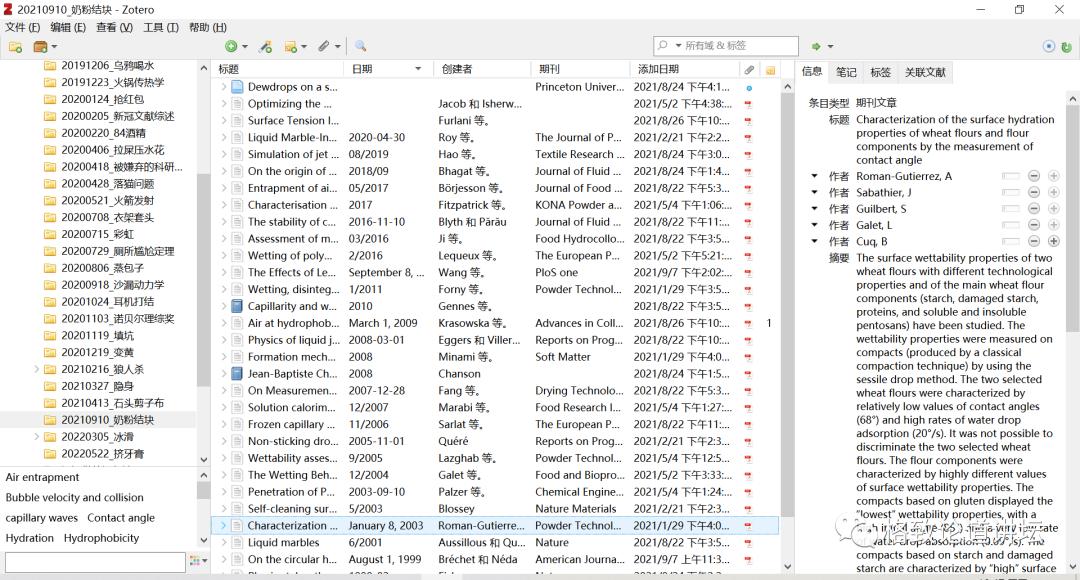This screenshot has height=580, width=1080.
Task: Click the tag filter input field
Action: (x=95, y=562)
